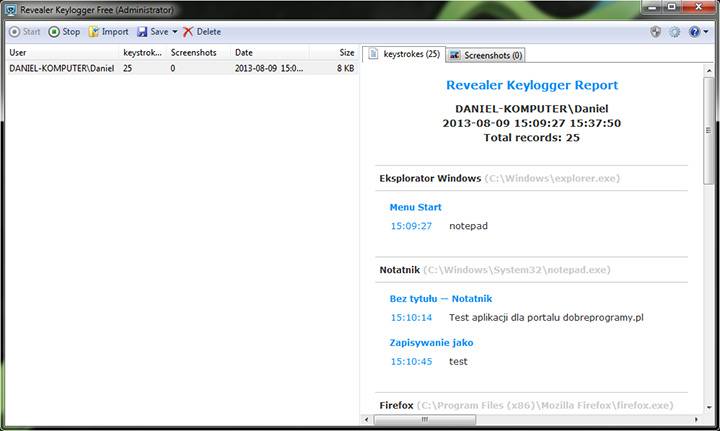Click the Menu Start window title
This screenshot has width=720, height=431.
tap(415, 207)
